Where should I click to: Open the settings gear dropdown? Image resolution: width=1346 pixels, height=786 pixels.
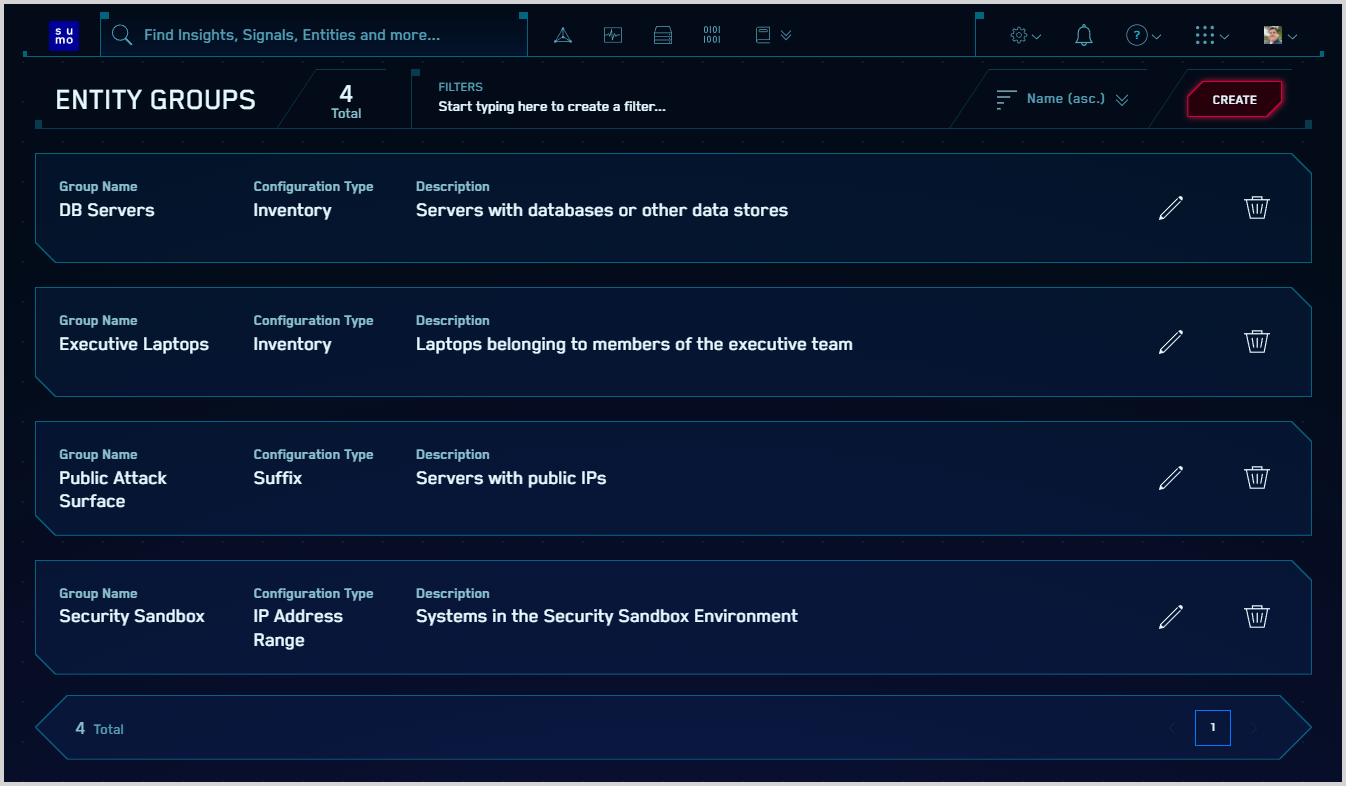(1025, 36)
